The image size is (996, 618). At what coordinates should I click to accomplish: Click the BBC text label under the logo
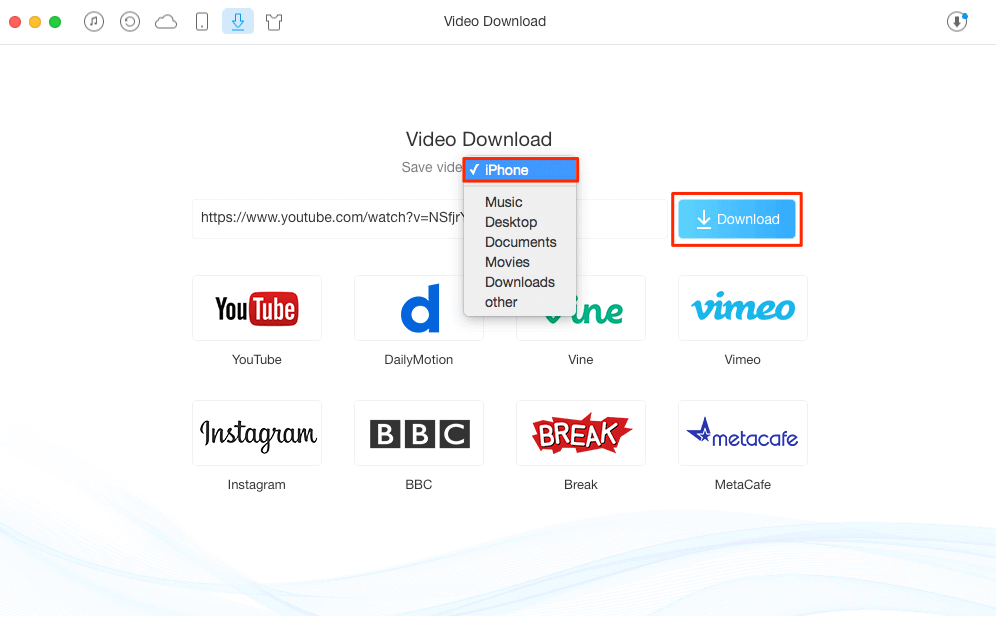pos(419,485)
